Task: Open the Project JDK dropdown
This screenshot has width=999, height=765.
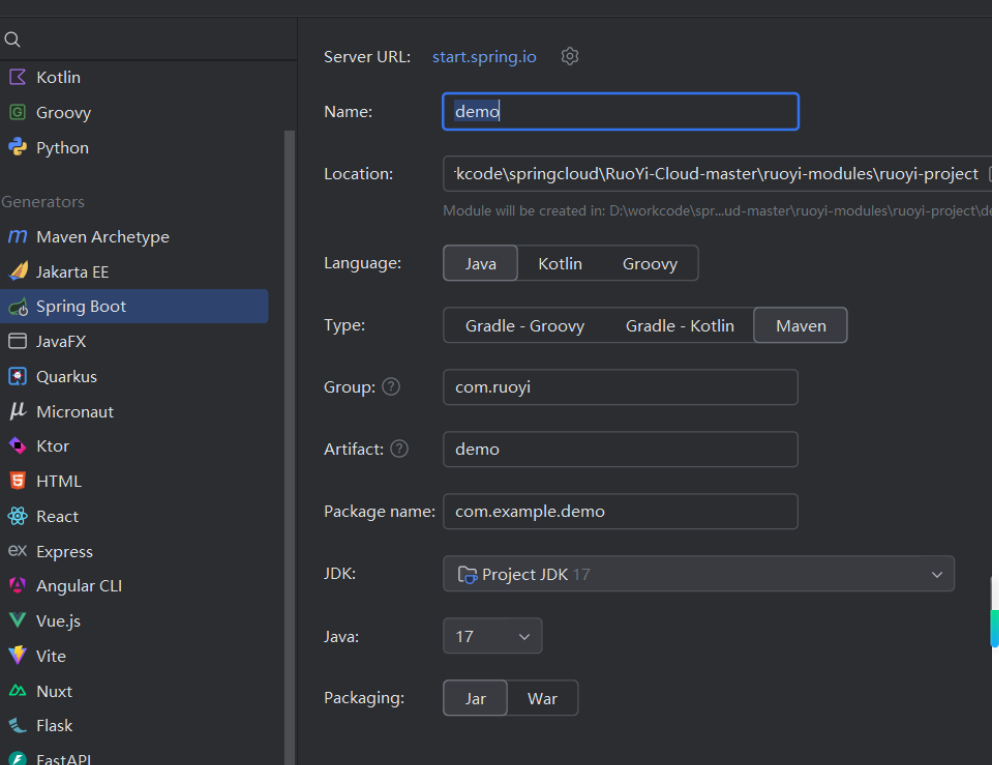Action: pos(699,574)
